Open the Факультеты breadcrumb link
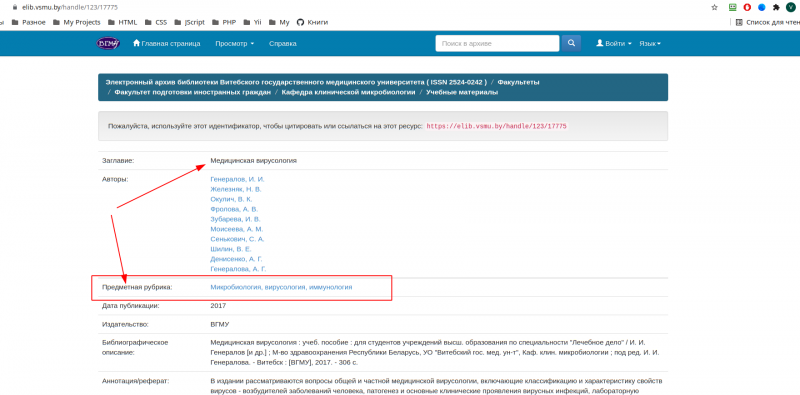800x395 pixels. [x=518, y=82]
